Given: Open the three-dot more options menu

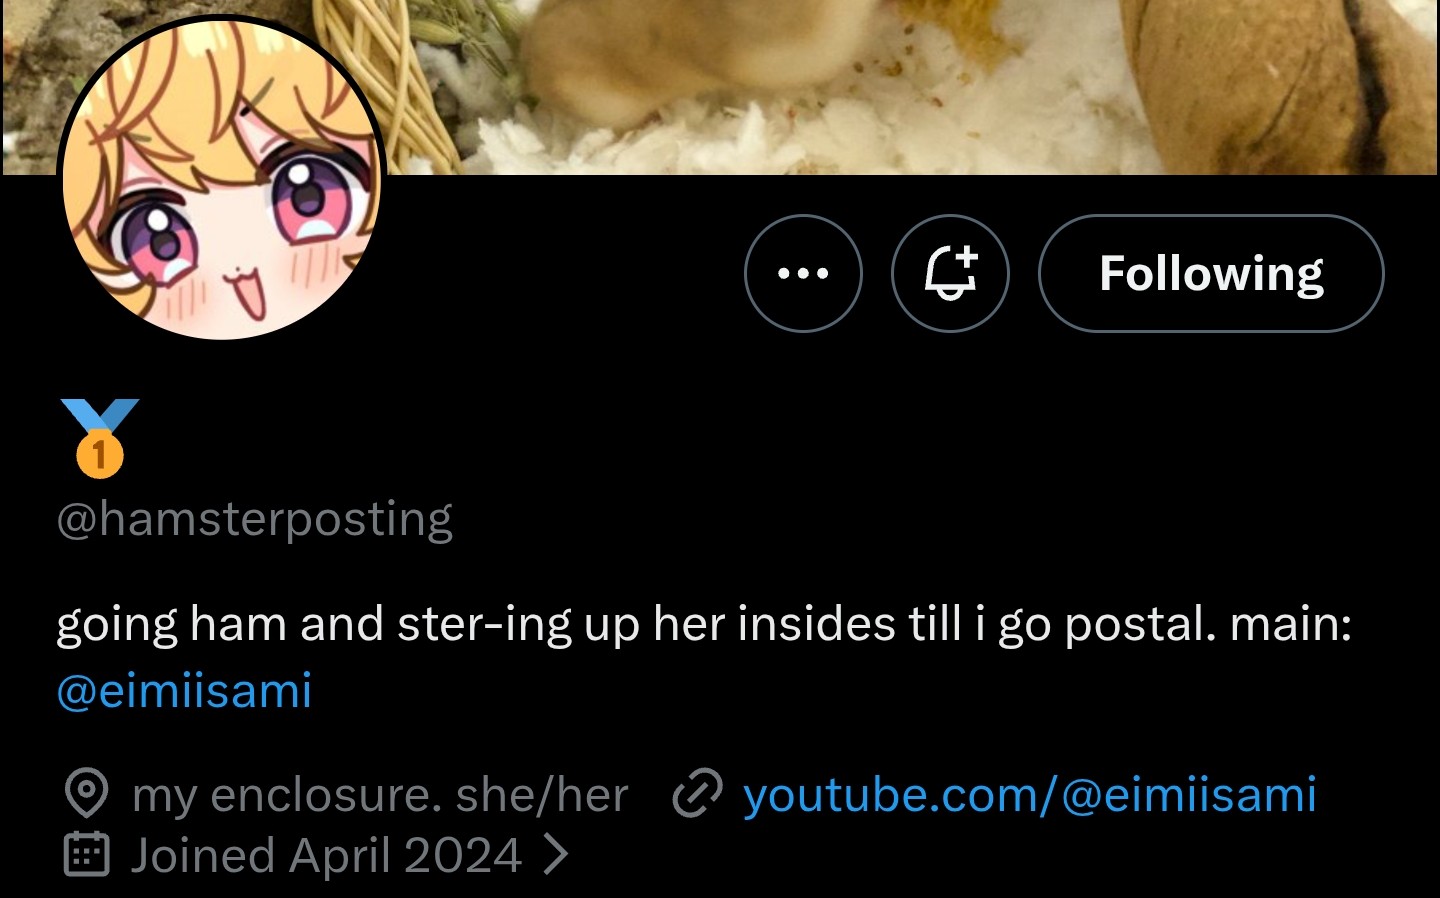Looking at the screenshot, I should (803, 273).
